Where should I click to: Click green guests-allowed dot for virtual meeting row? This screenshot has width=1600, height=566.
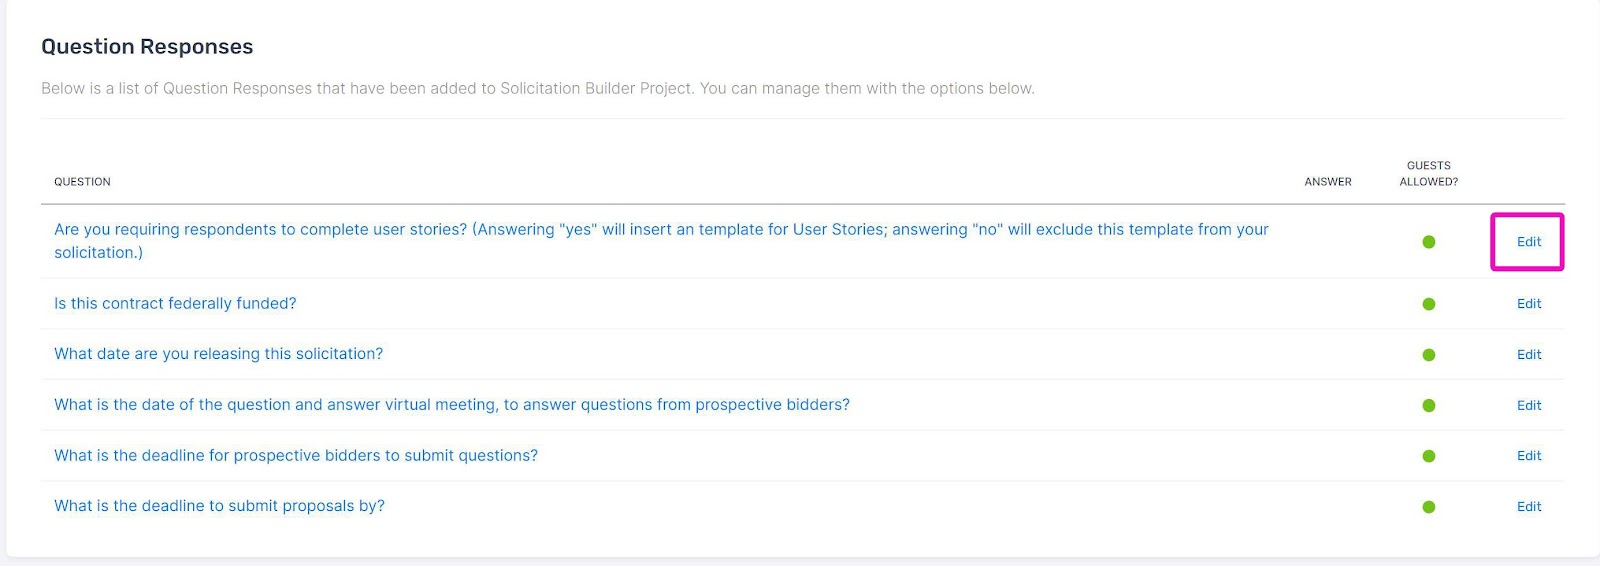(x=1428, y=405)
